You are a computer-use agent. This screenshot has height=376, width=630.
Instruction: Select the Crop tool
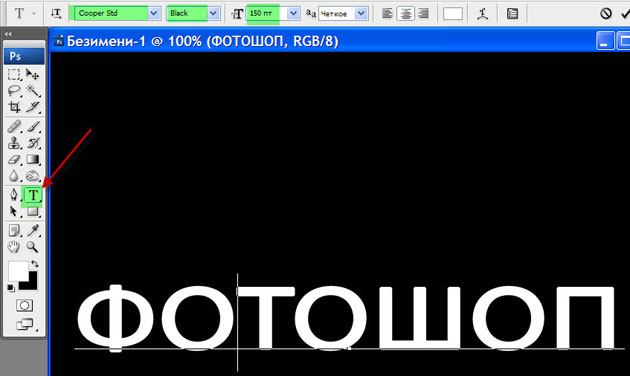[14, 107]
